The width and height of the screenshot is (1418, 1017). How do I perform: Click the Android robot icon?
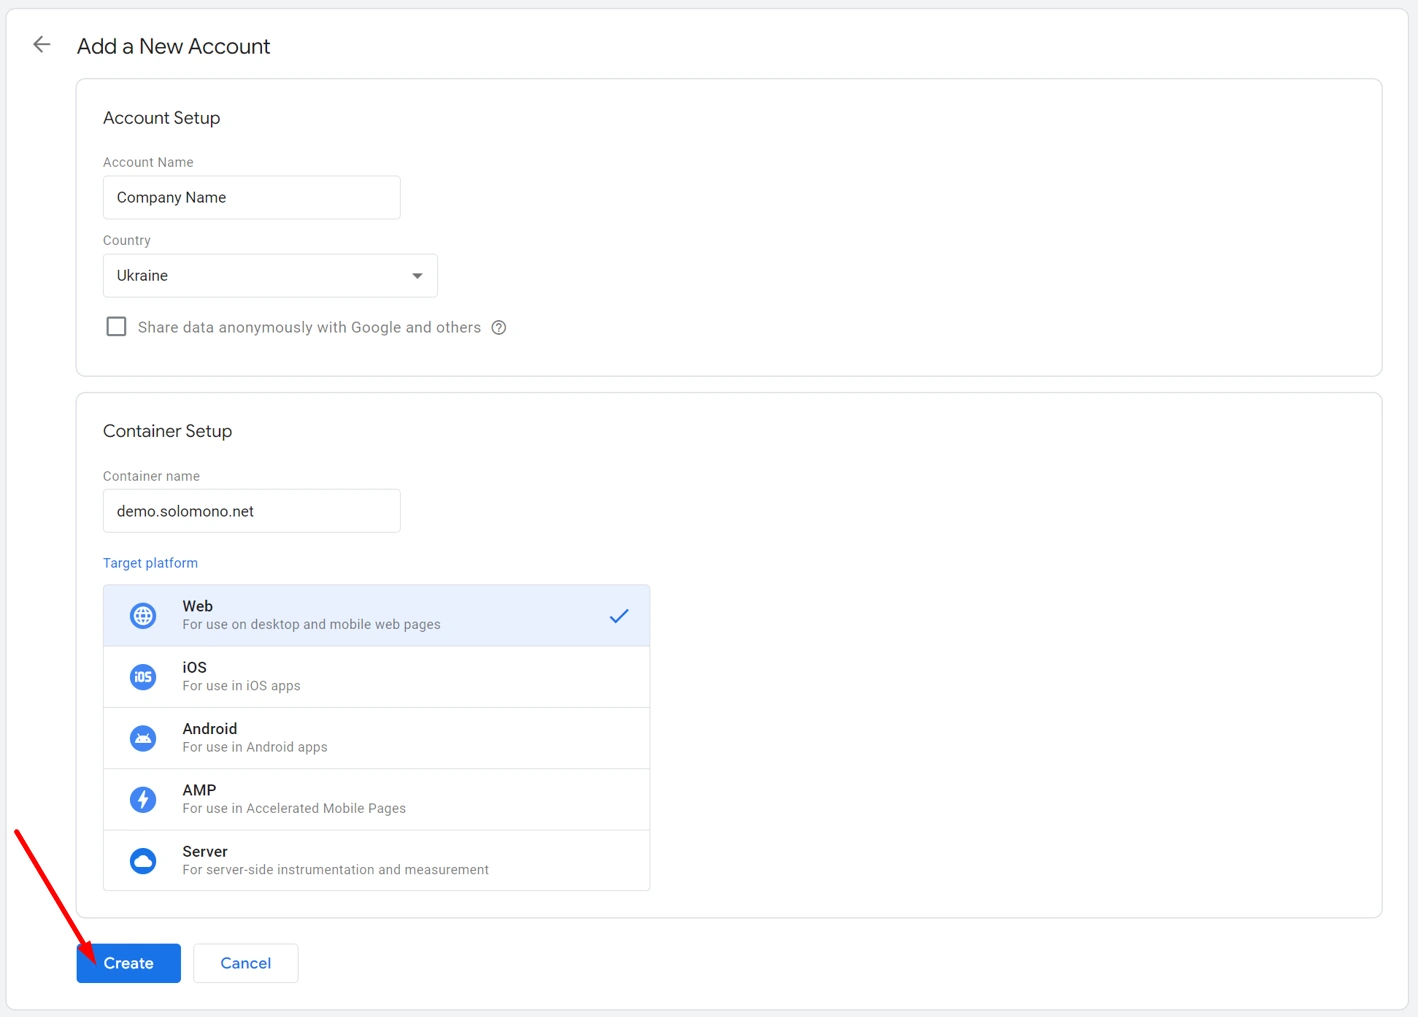tap(143, 738)
